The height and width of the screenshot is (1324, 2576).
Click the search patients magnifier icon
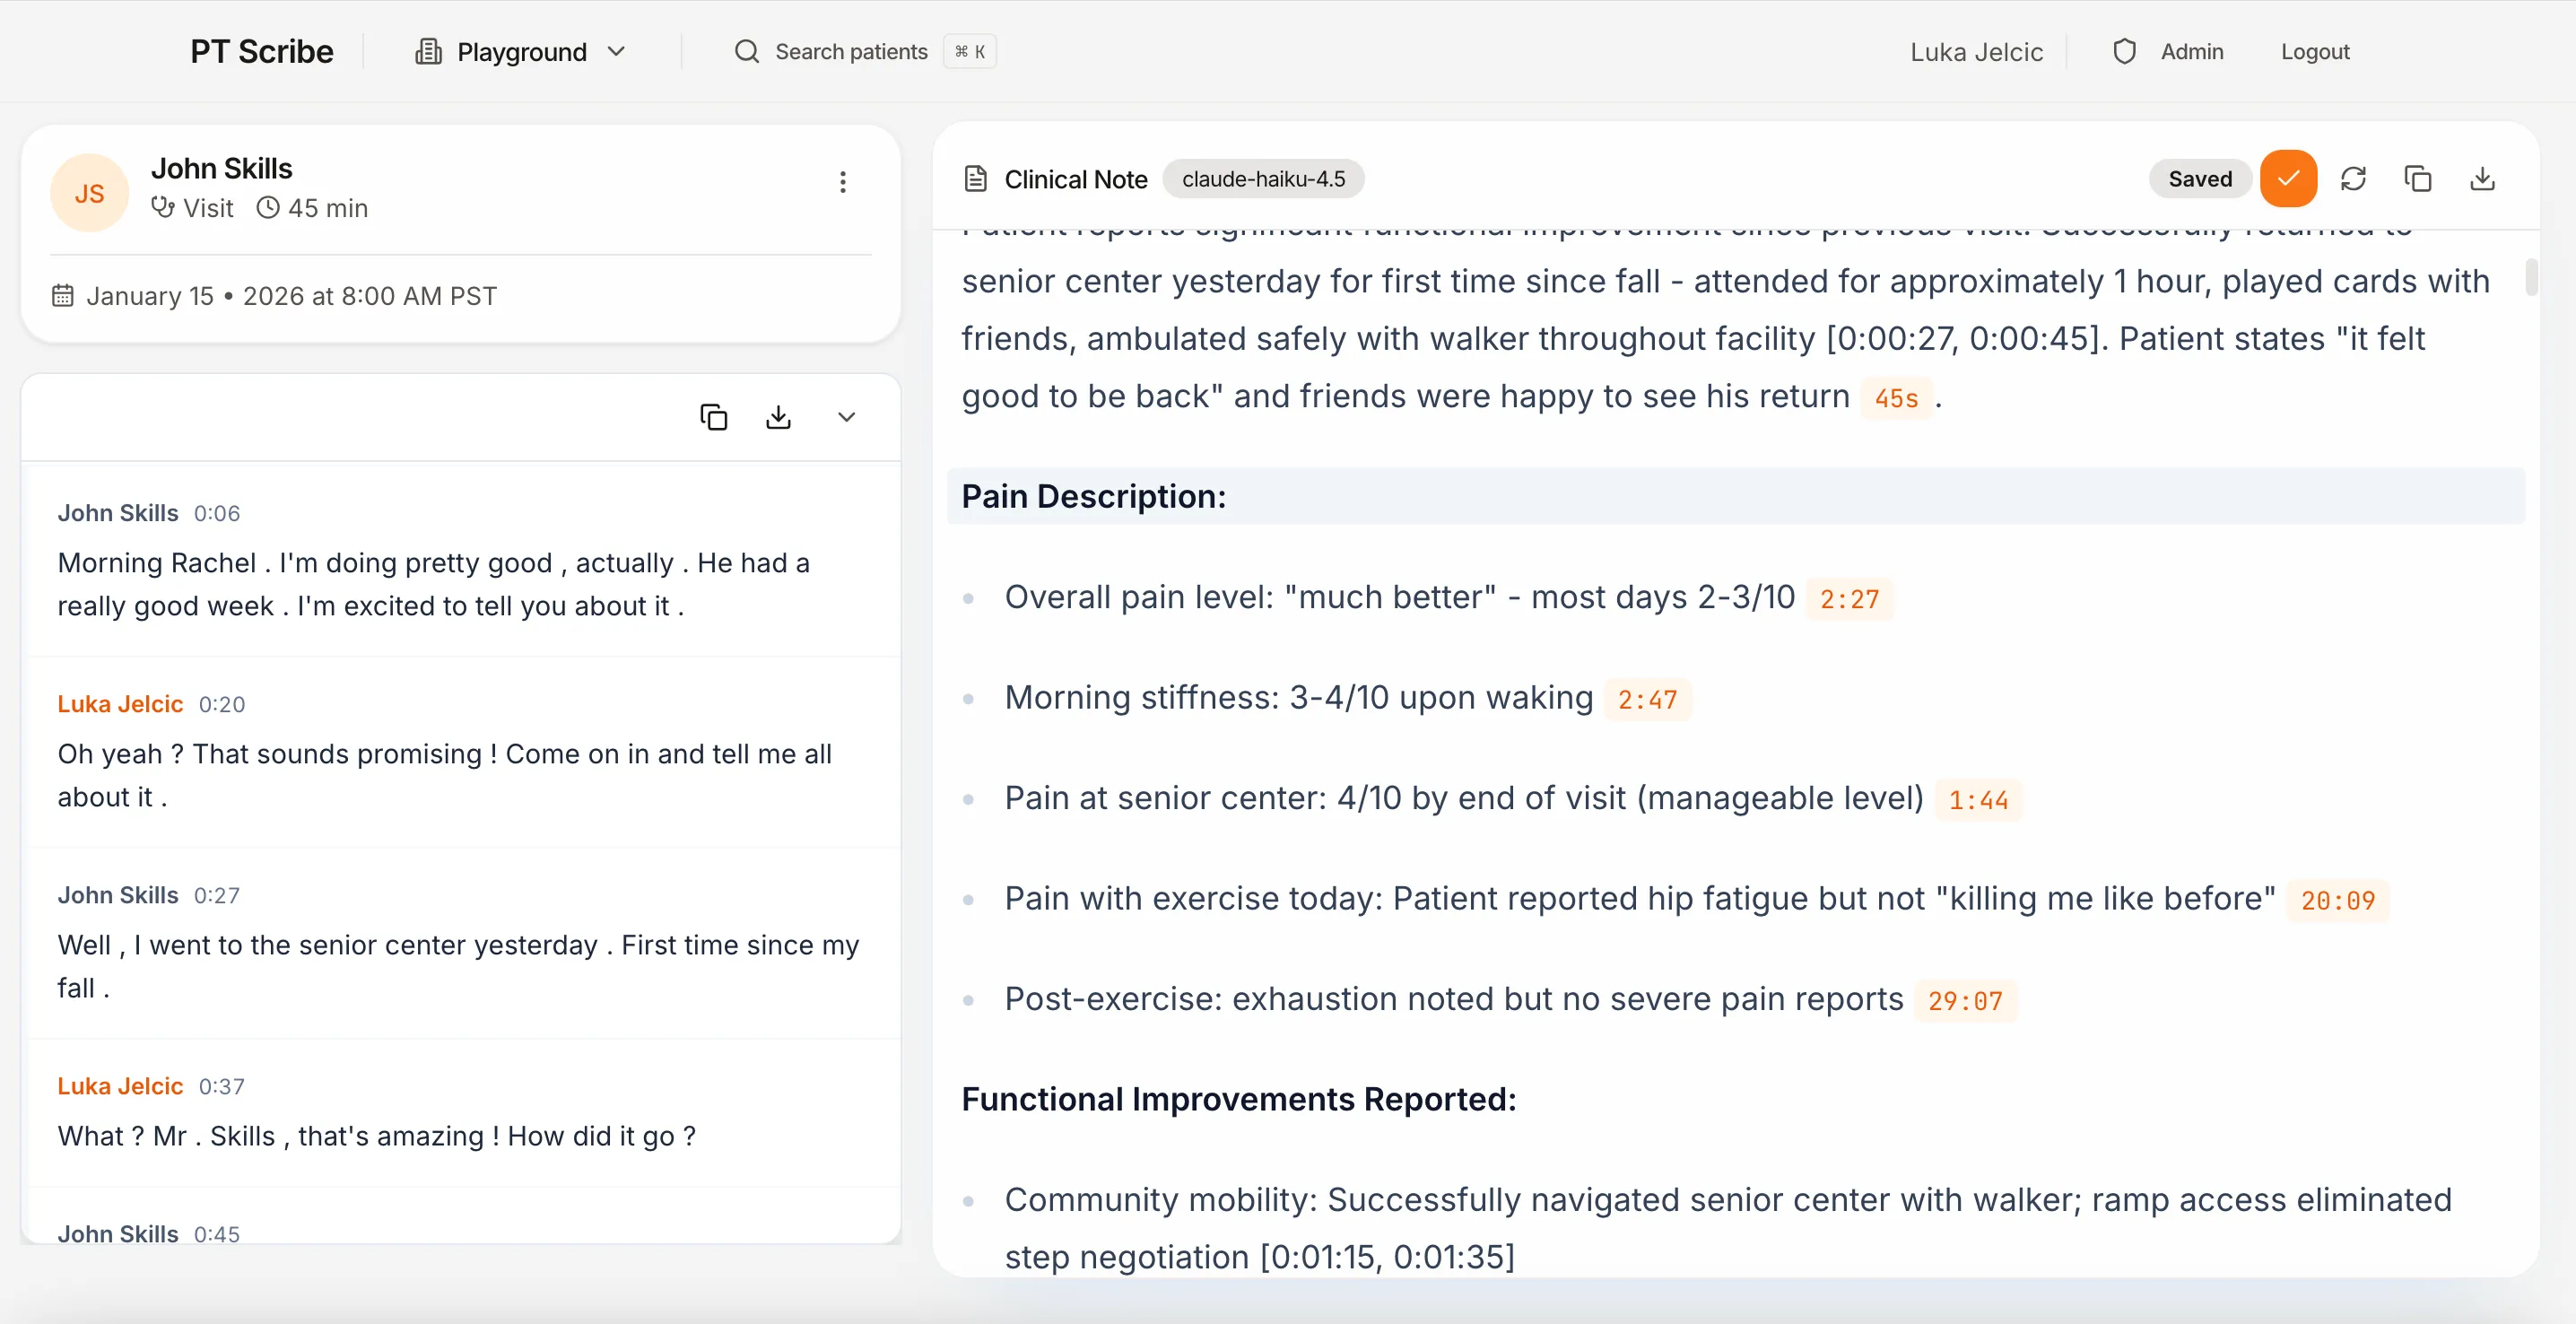[746, 51]
